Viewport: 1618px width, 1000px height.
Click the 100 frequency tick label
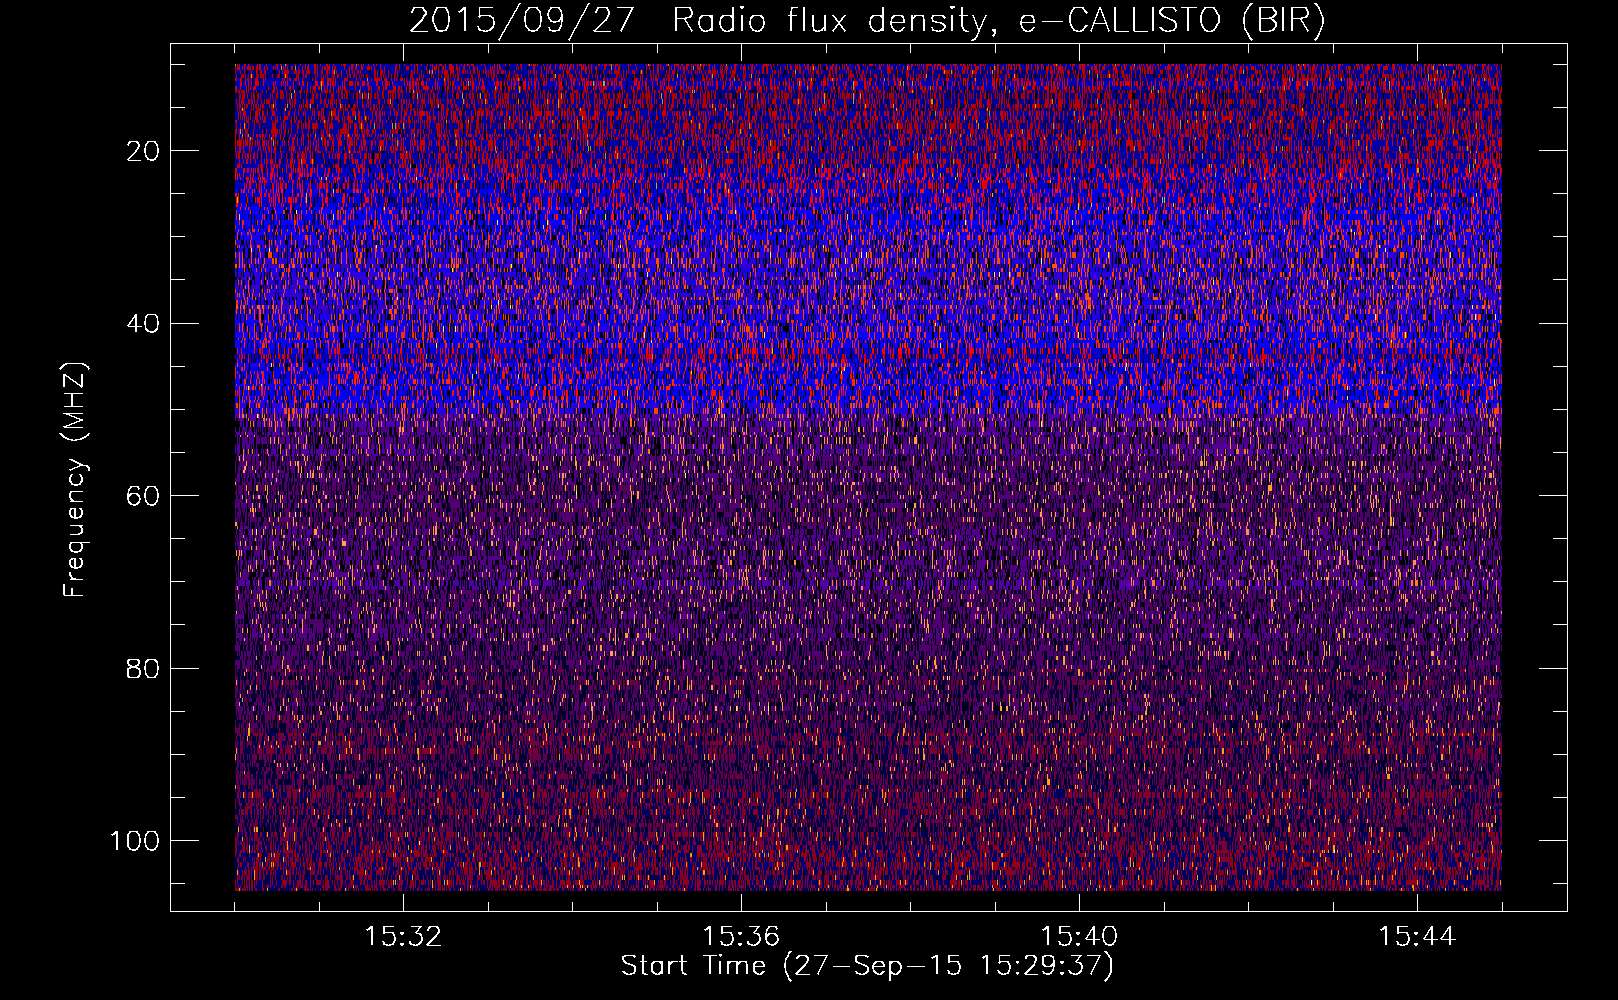click(x=136, y=841)
